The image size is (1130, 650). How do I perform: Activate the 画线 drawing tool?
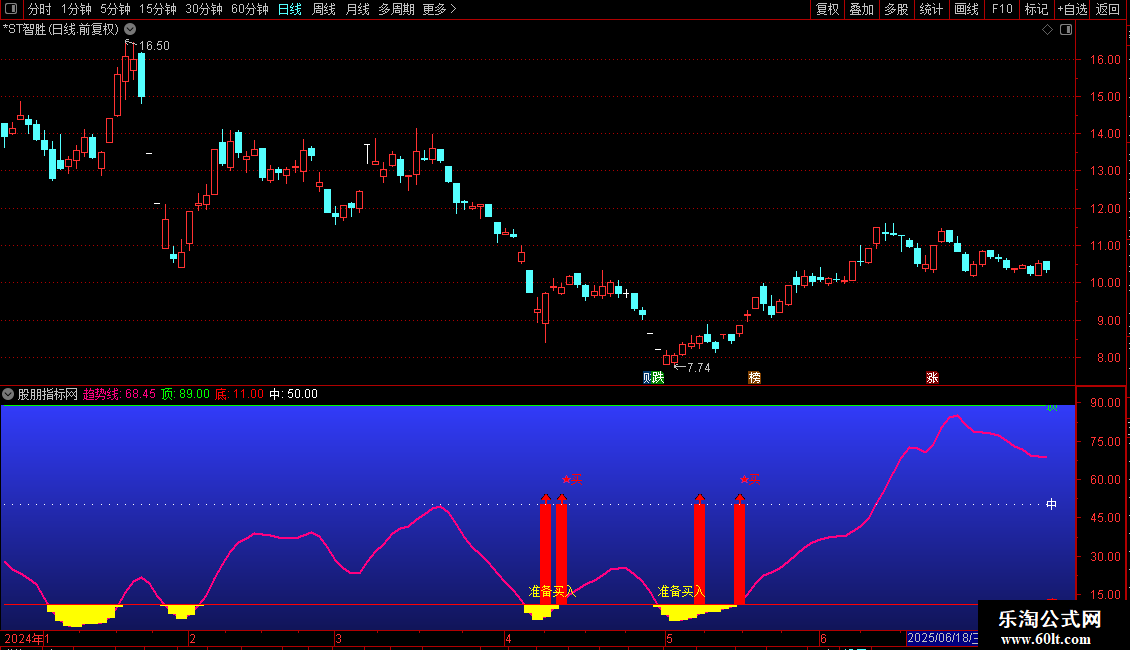point(966,9)
